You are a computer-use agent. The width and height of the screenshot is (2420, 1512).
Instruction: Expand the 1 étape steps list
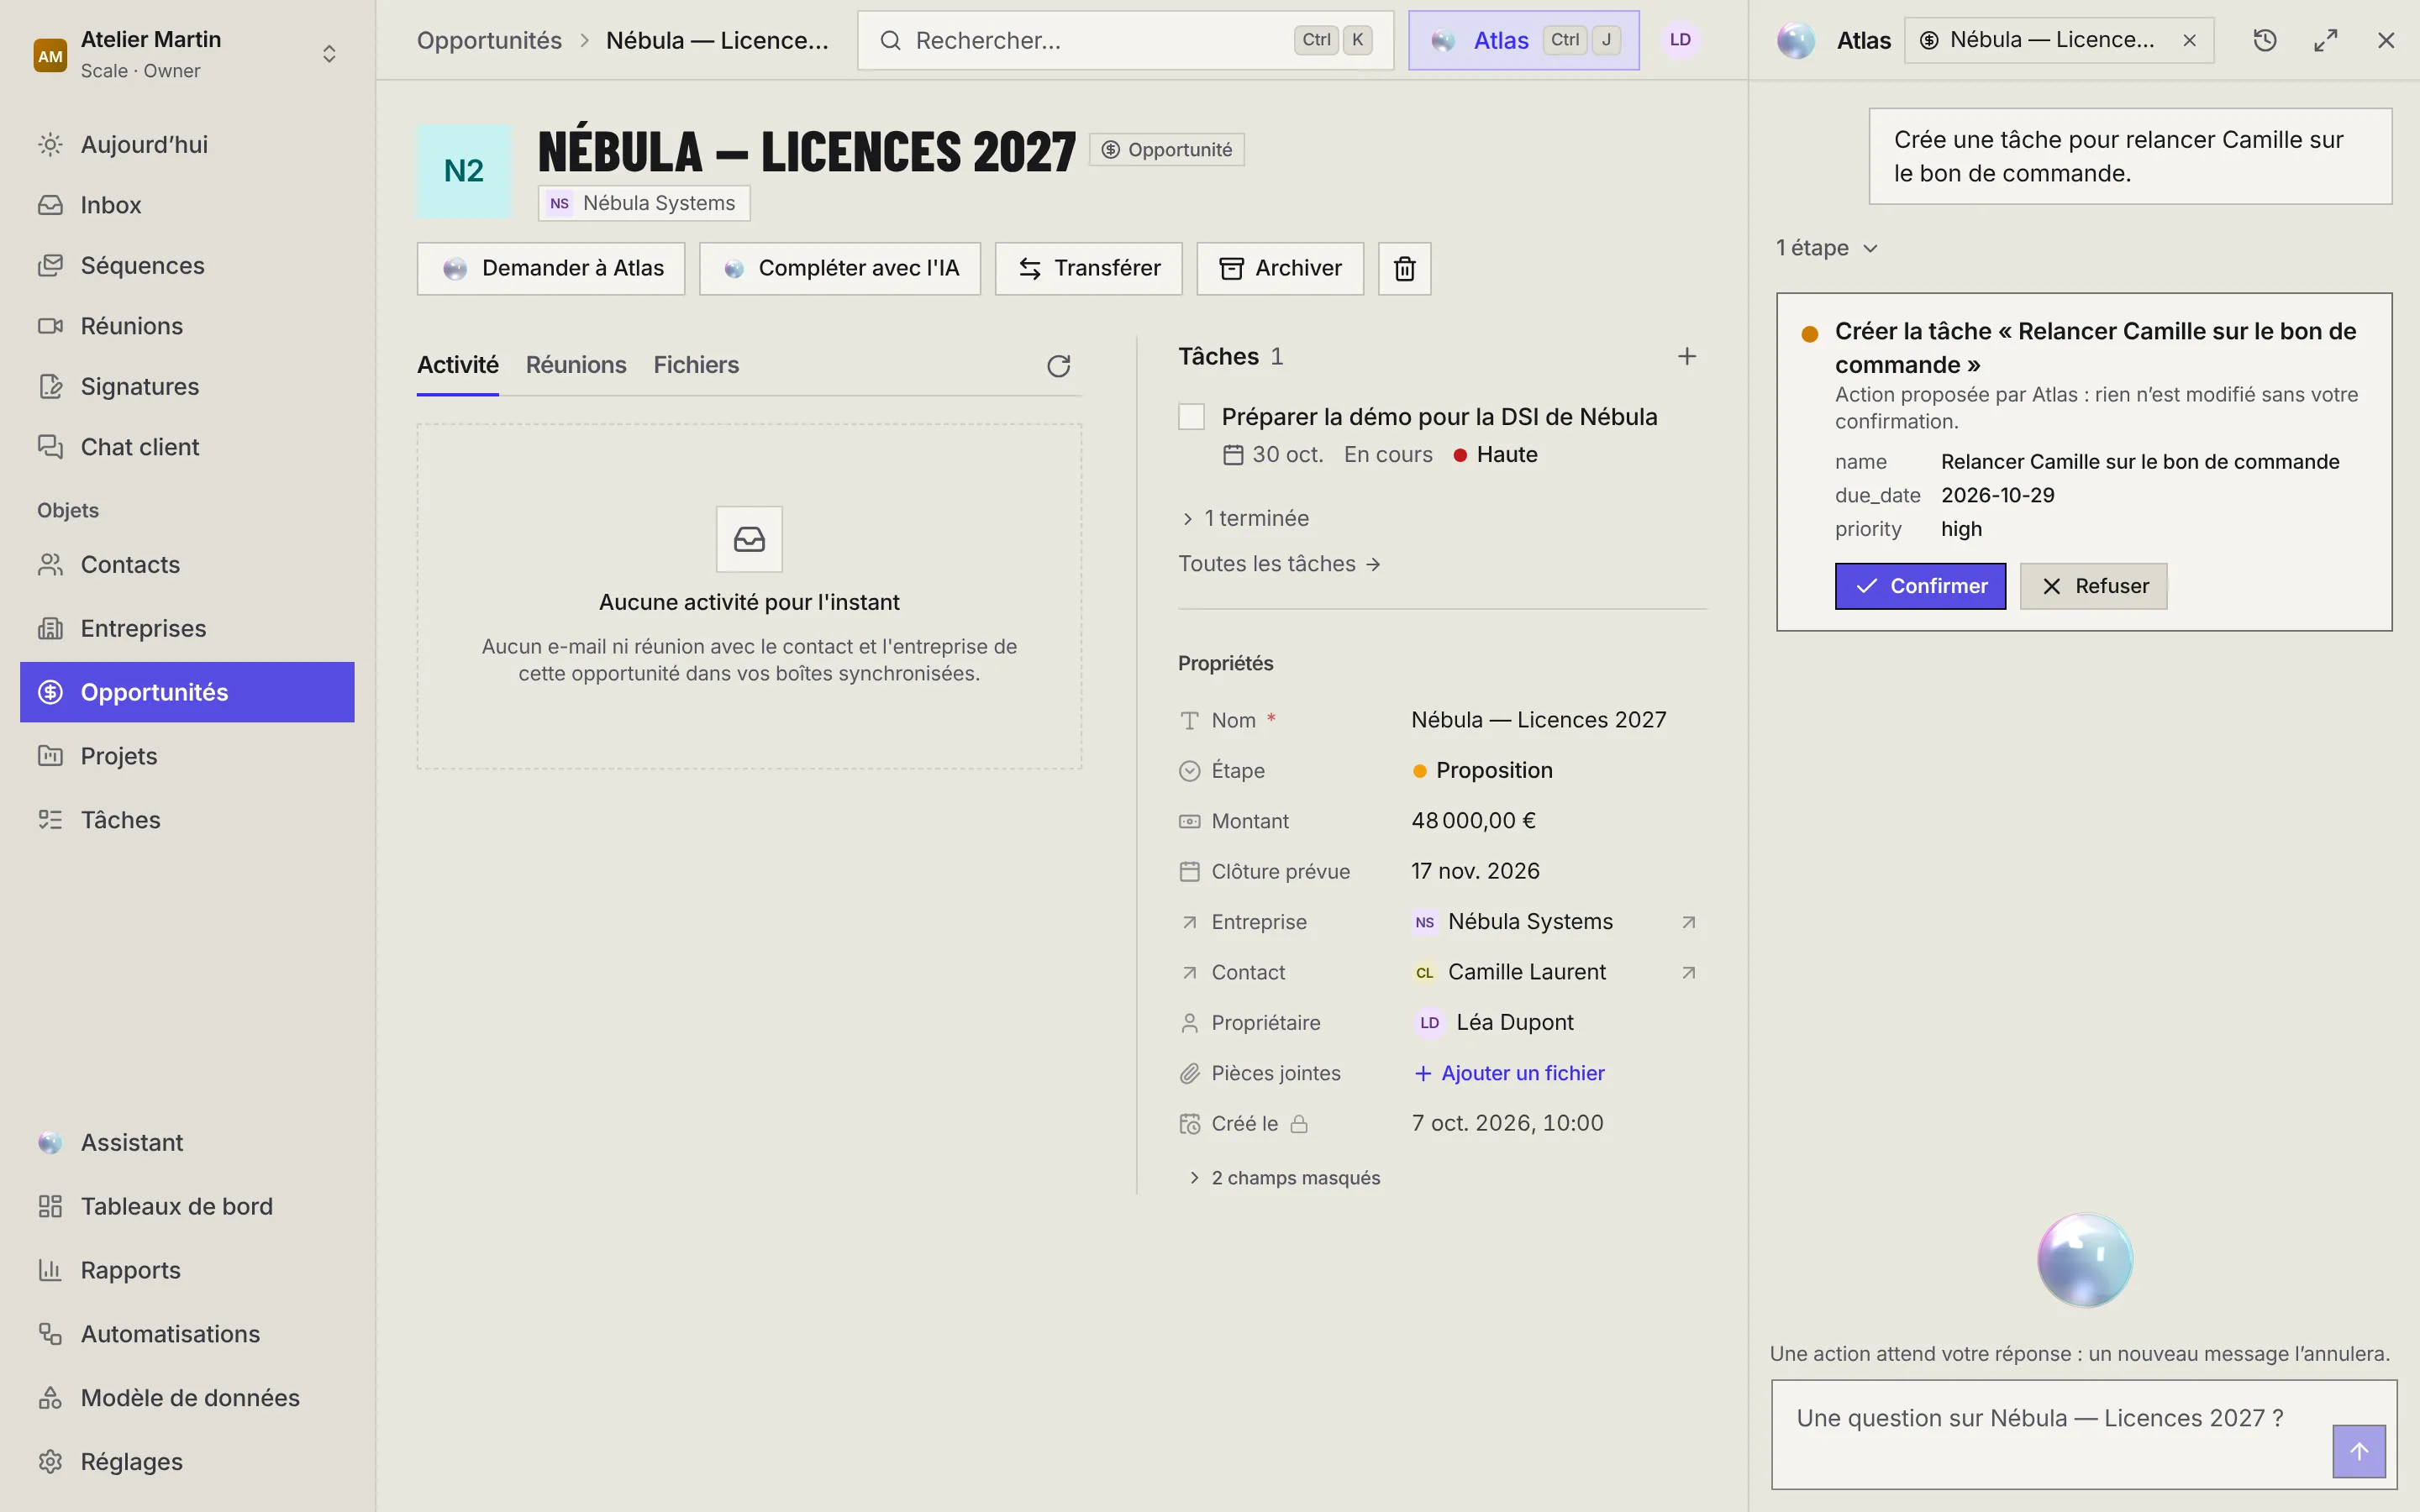click(x=1827, y=248)
